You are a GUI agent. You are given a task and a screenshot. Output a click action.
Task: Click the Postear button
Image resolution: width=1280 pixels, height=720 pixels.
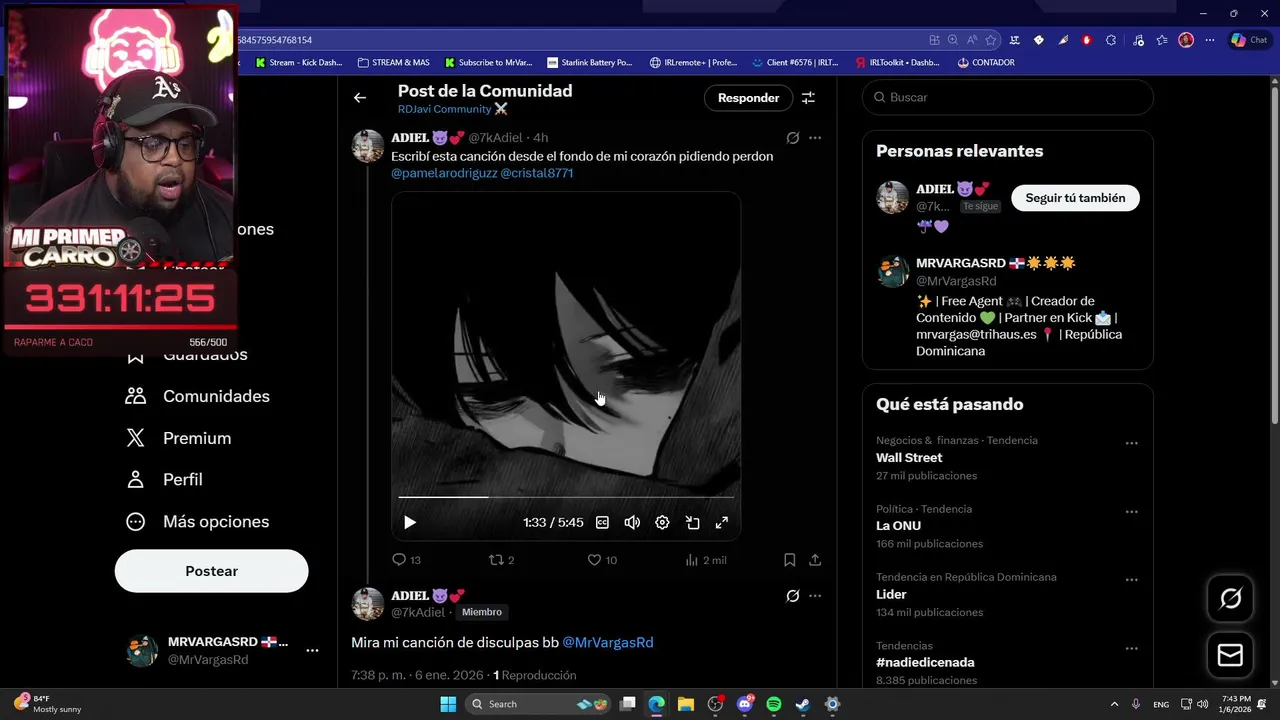click(211, 571)
